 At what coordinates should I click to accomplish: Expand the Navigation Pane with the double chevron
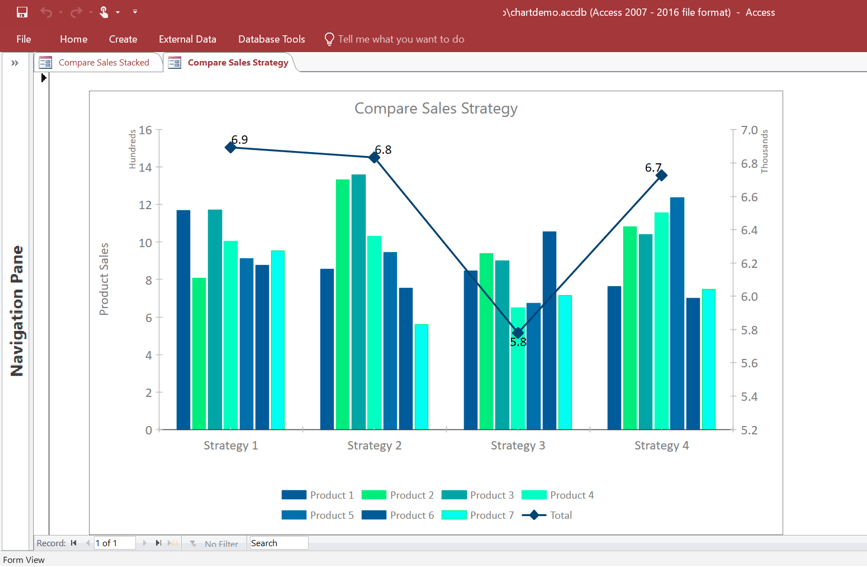coord(15,63)
